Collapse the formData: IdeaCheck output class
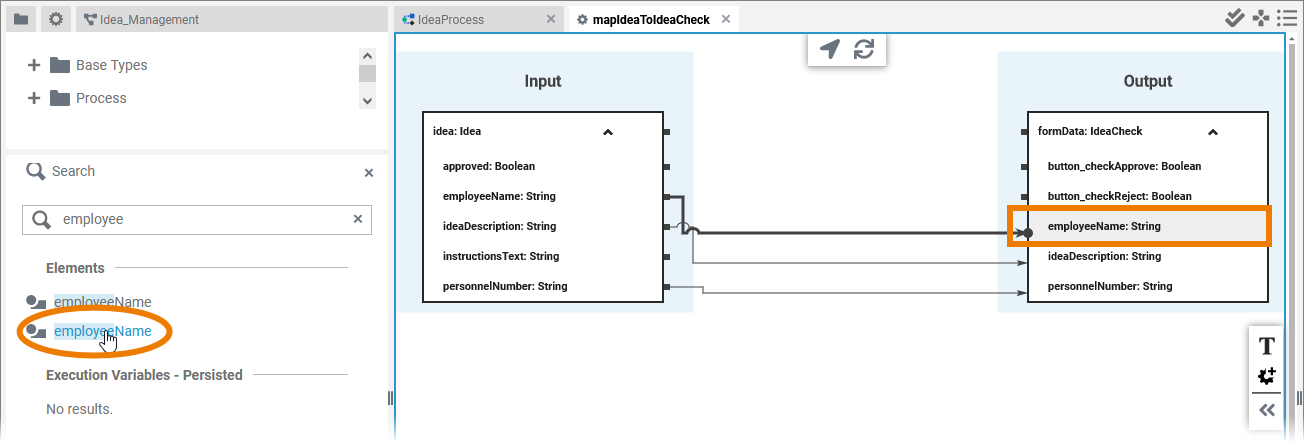1304x443 pixels. pyautogui.click(x=1212, y=131)
